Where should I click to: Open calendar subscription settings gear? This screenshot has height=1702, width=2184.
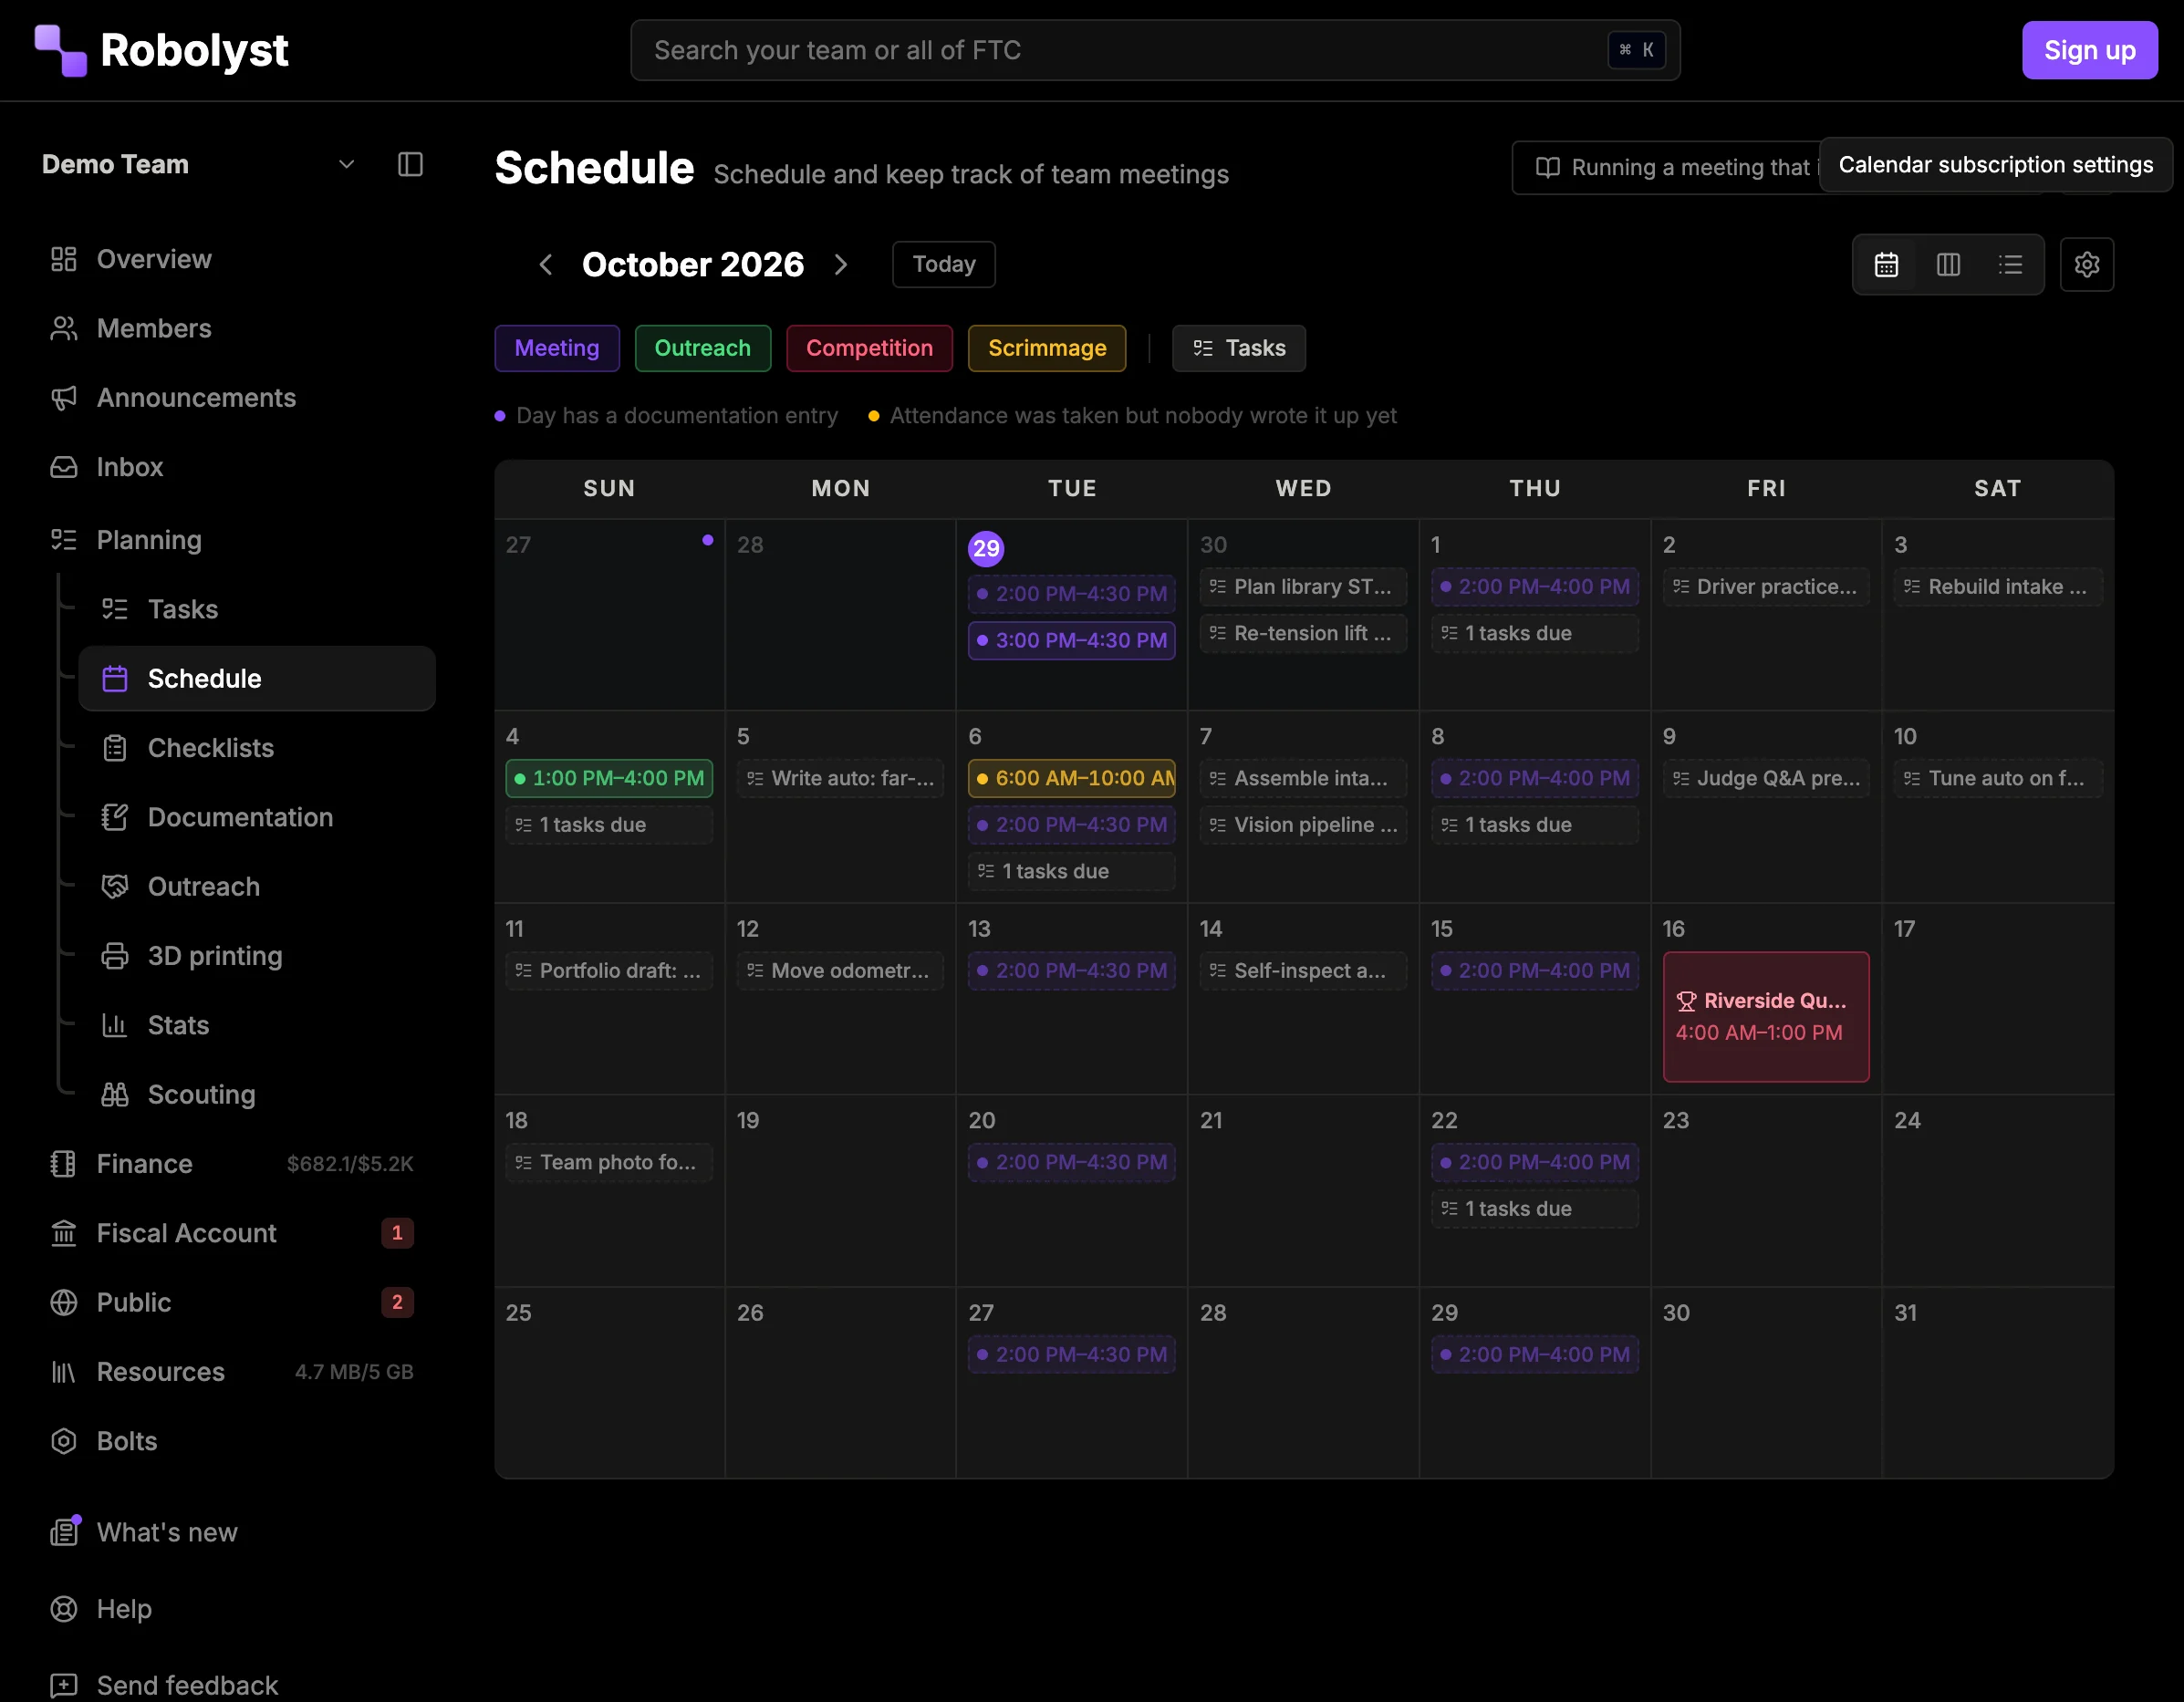click(x=2086, y=265)
